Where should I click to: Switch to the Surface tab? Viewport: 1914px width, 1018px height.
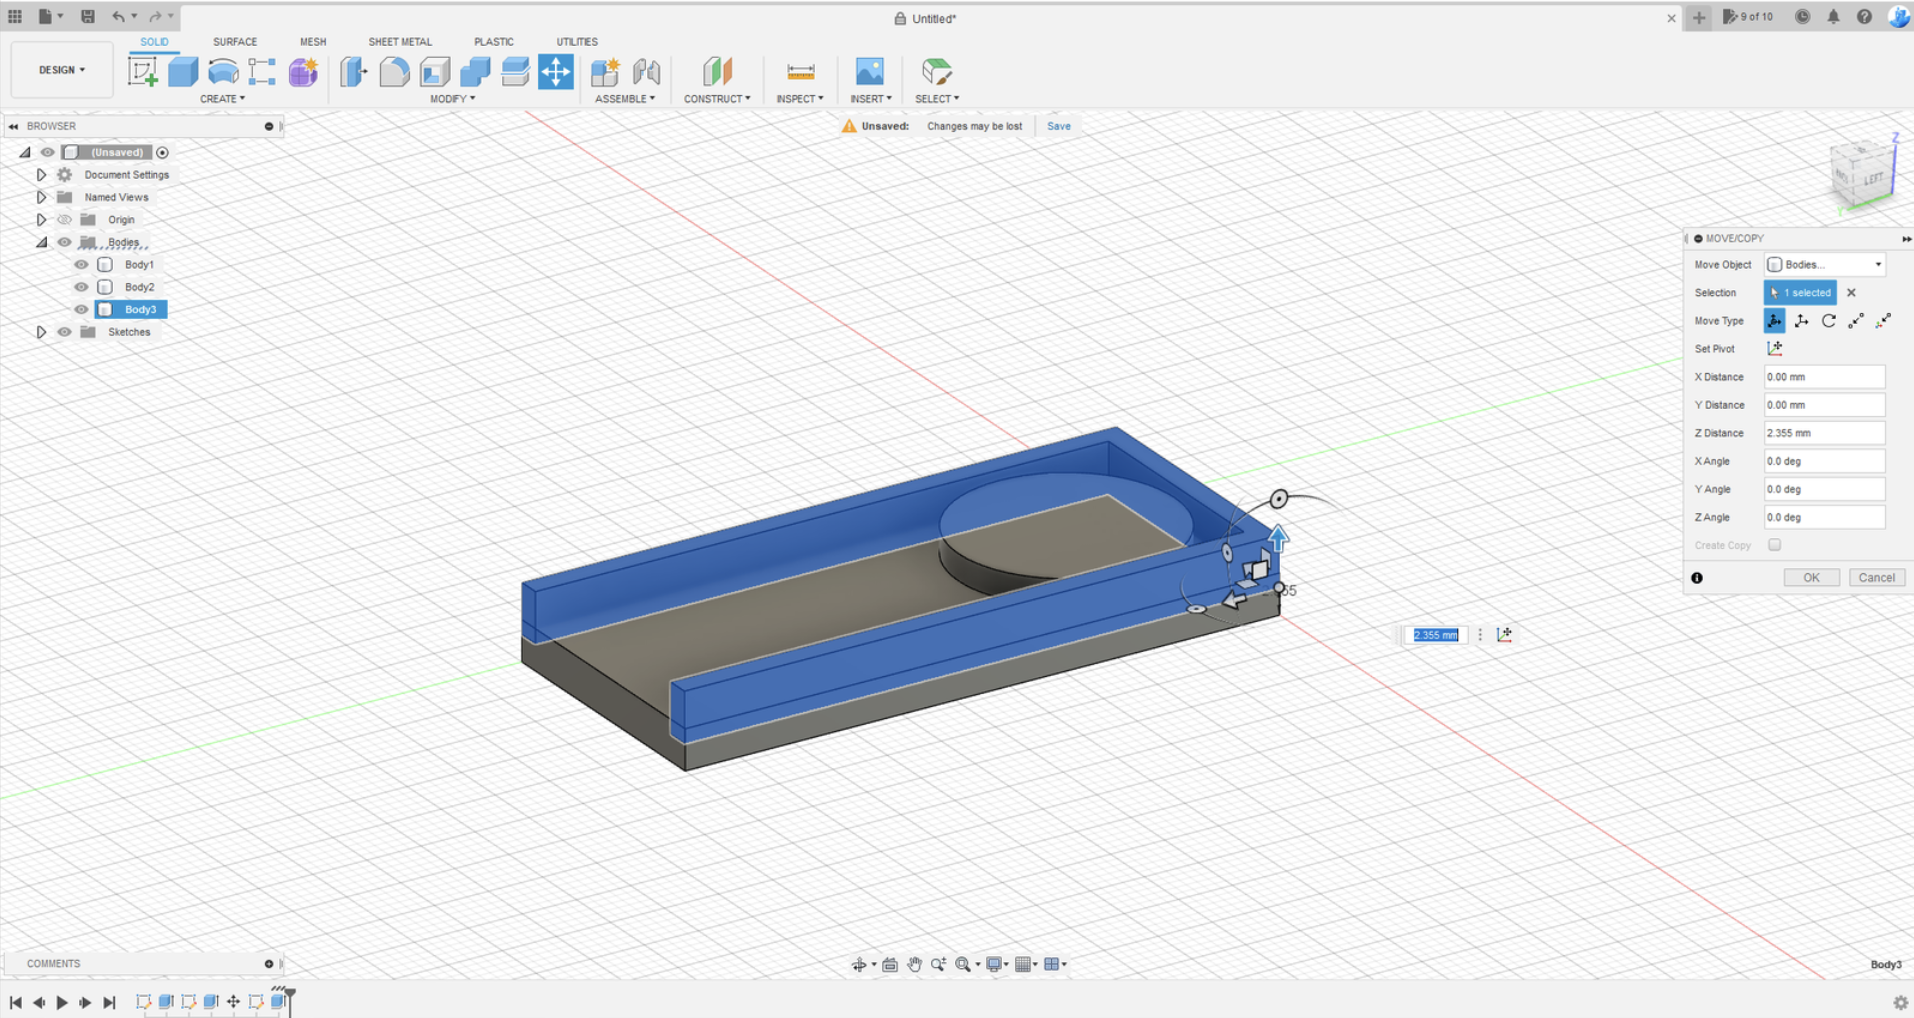tap(234, 42)
